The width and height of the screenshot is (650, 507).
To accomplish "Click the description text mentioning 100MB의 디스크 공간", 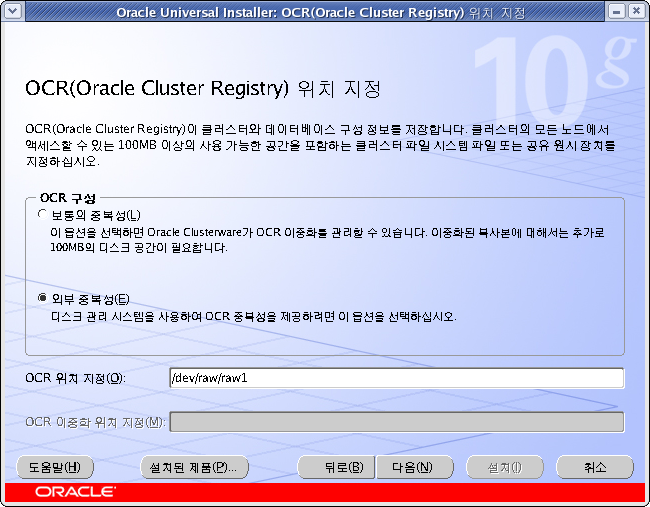I will tap(327, 240).
